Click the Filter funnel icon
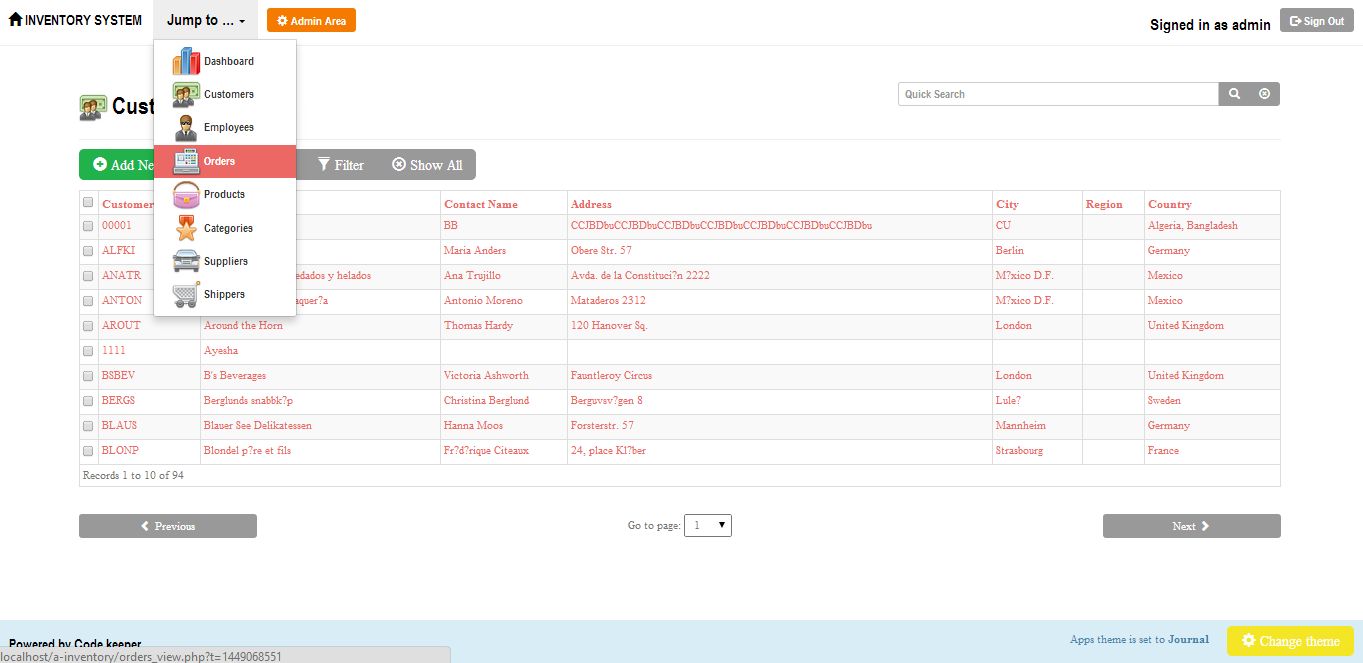 [324, 165]
